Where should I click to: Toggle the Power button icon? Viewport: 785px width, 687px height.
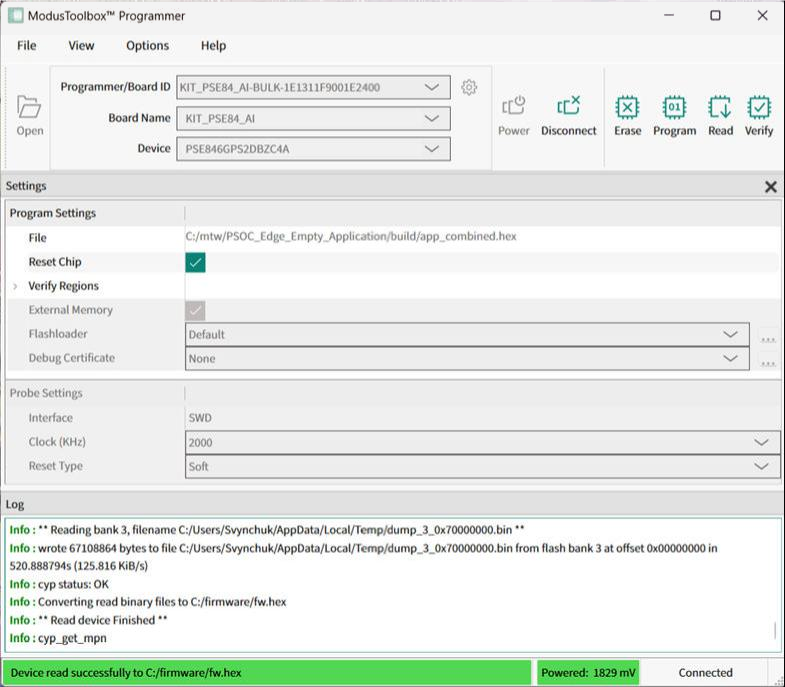[x=513, y=116]
